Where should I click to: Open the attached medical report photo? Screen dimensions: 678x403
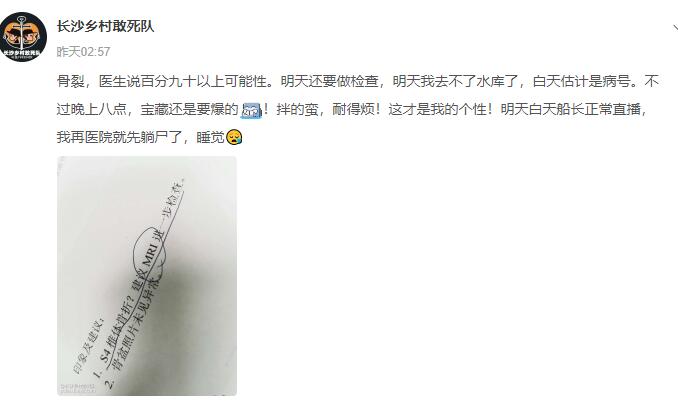click(147, 275)
